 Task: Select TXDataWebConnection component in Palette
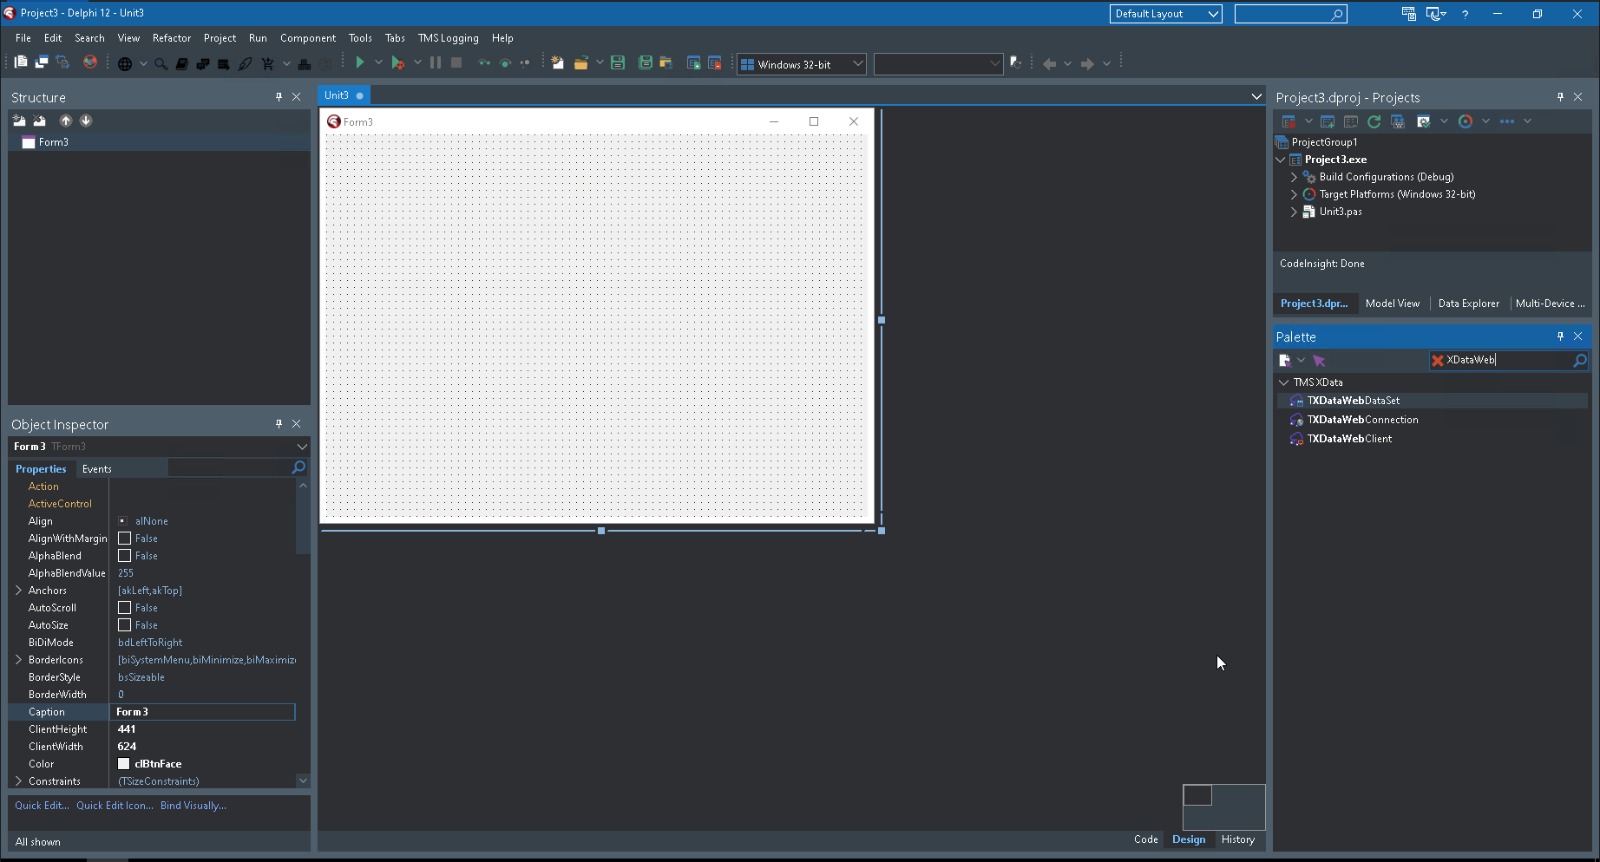(x=1362, y=420)
